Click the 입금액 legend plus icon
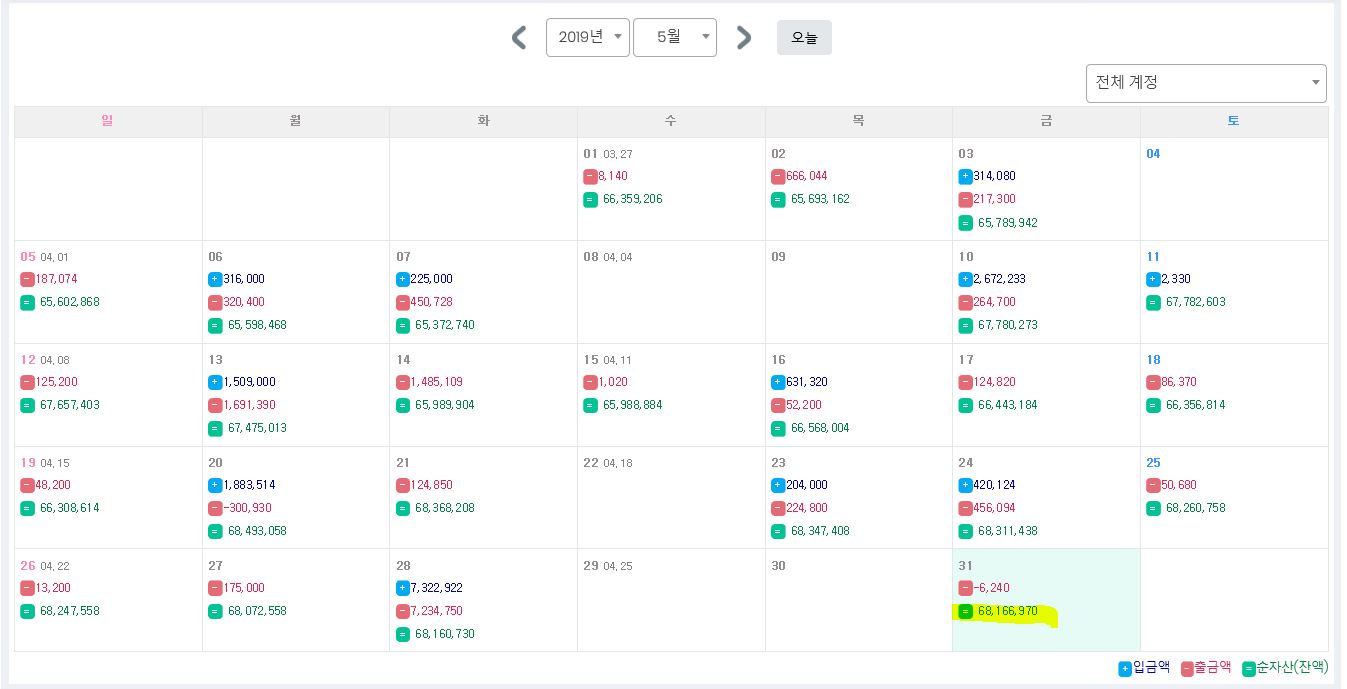Screen dimensions: 1347x689 coord(1124,669)
